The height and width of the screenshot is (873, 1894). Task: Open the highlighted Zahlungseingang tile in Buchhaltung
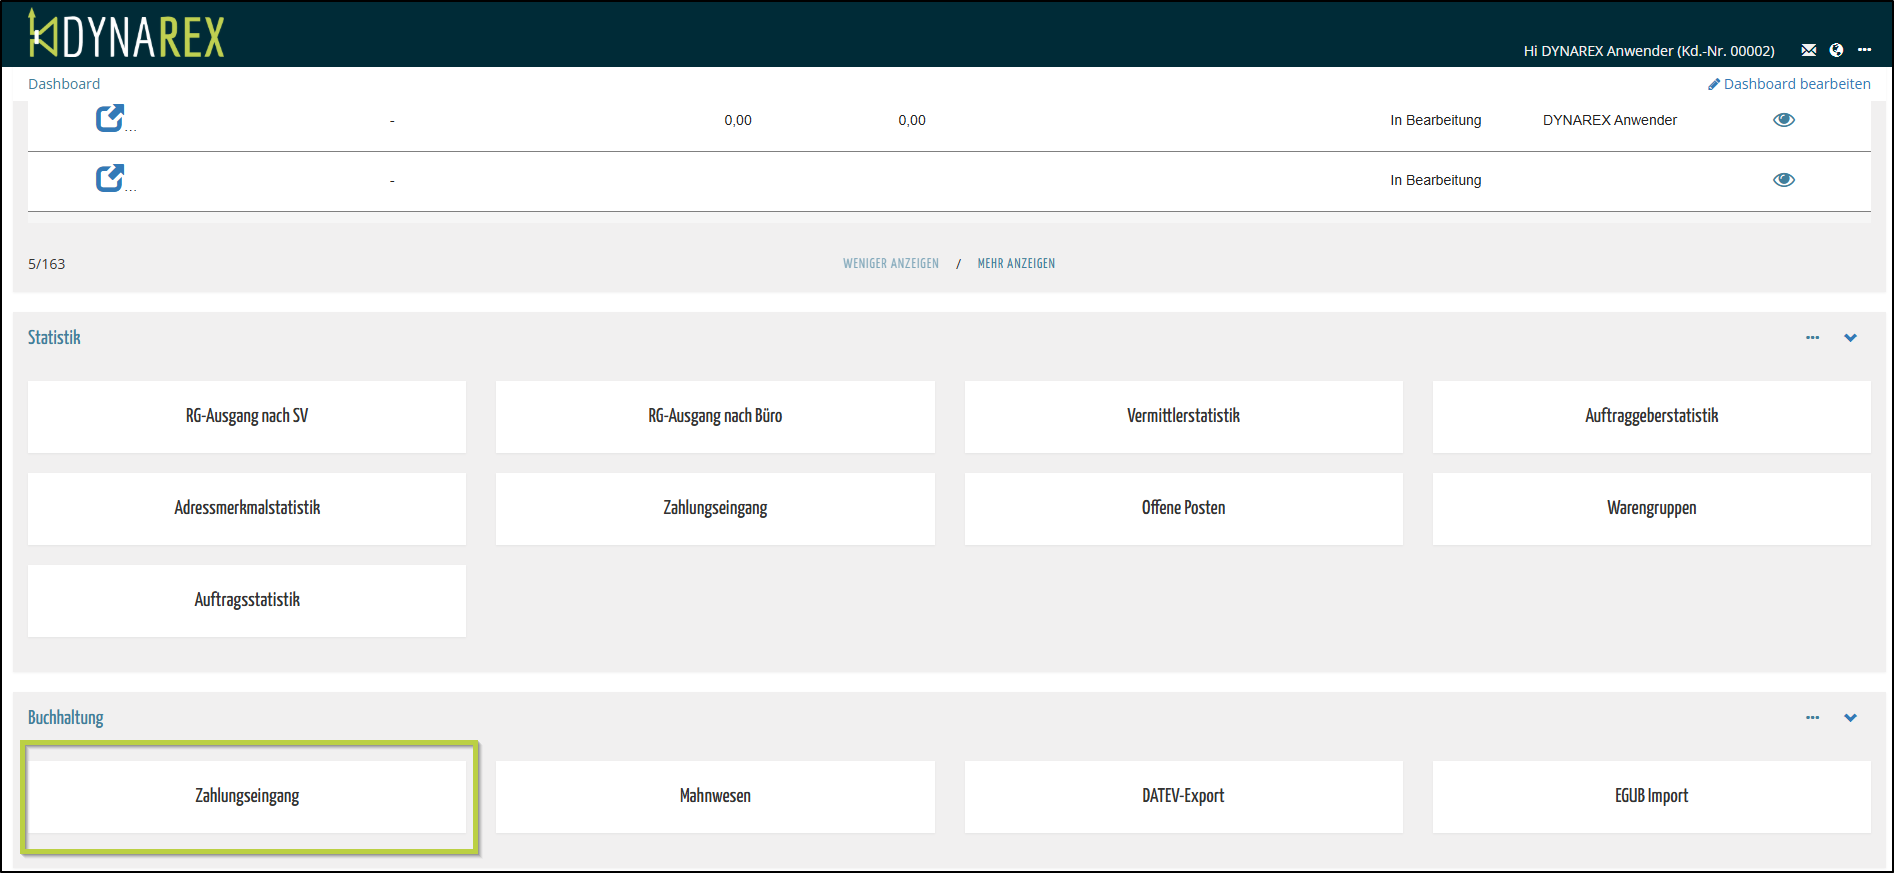247,796
